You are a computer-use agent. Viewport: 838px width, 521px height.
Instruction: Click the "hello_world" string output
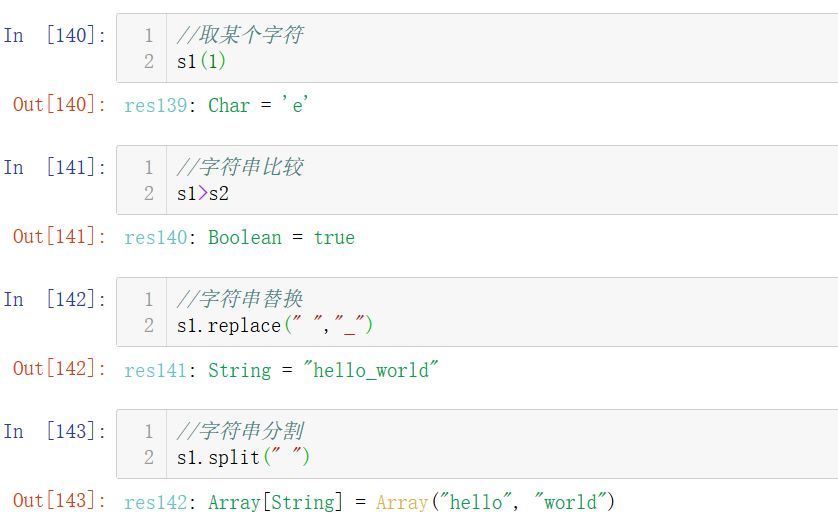click(x=372, y=370)
